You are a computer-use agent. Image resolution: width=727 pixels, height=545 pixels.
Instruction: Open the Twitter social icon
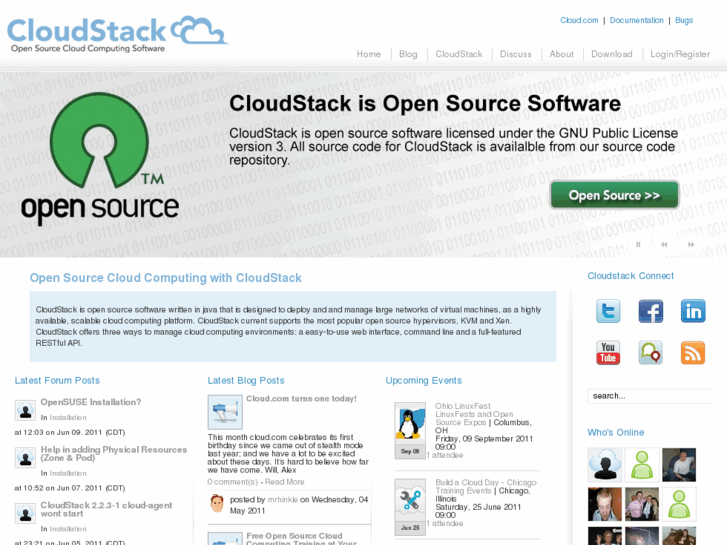(608, 311)
